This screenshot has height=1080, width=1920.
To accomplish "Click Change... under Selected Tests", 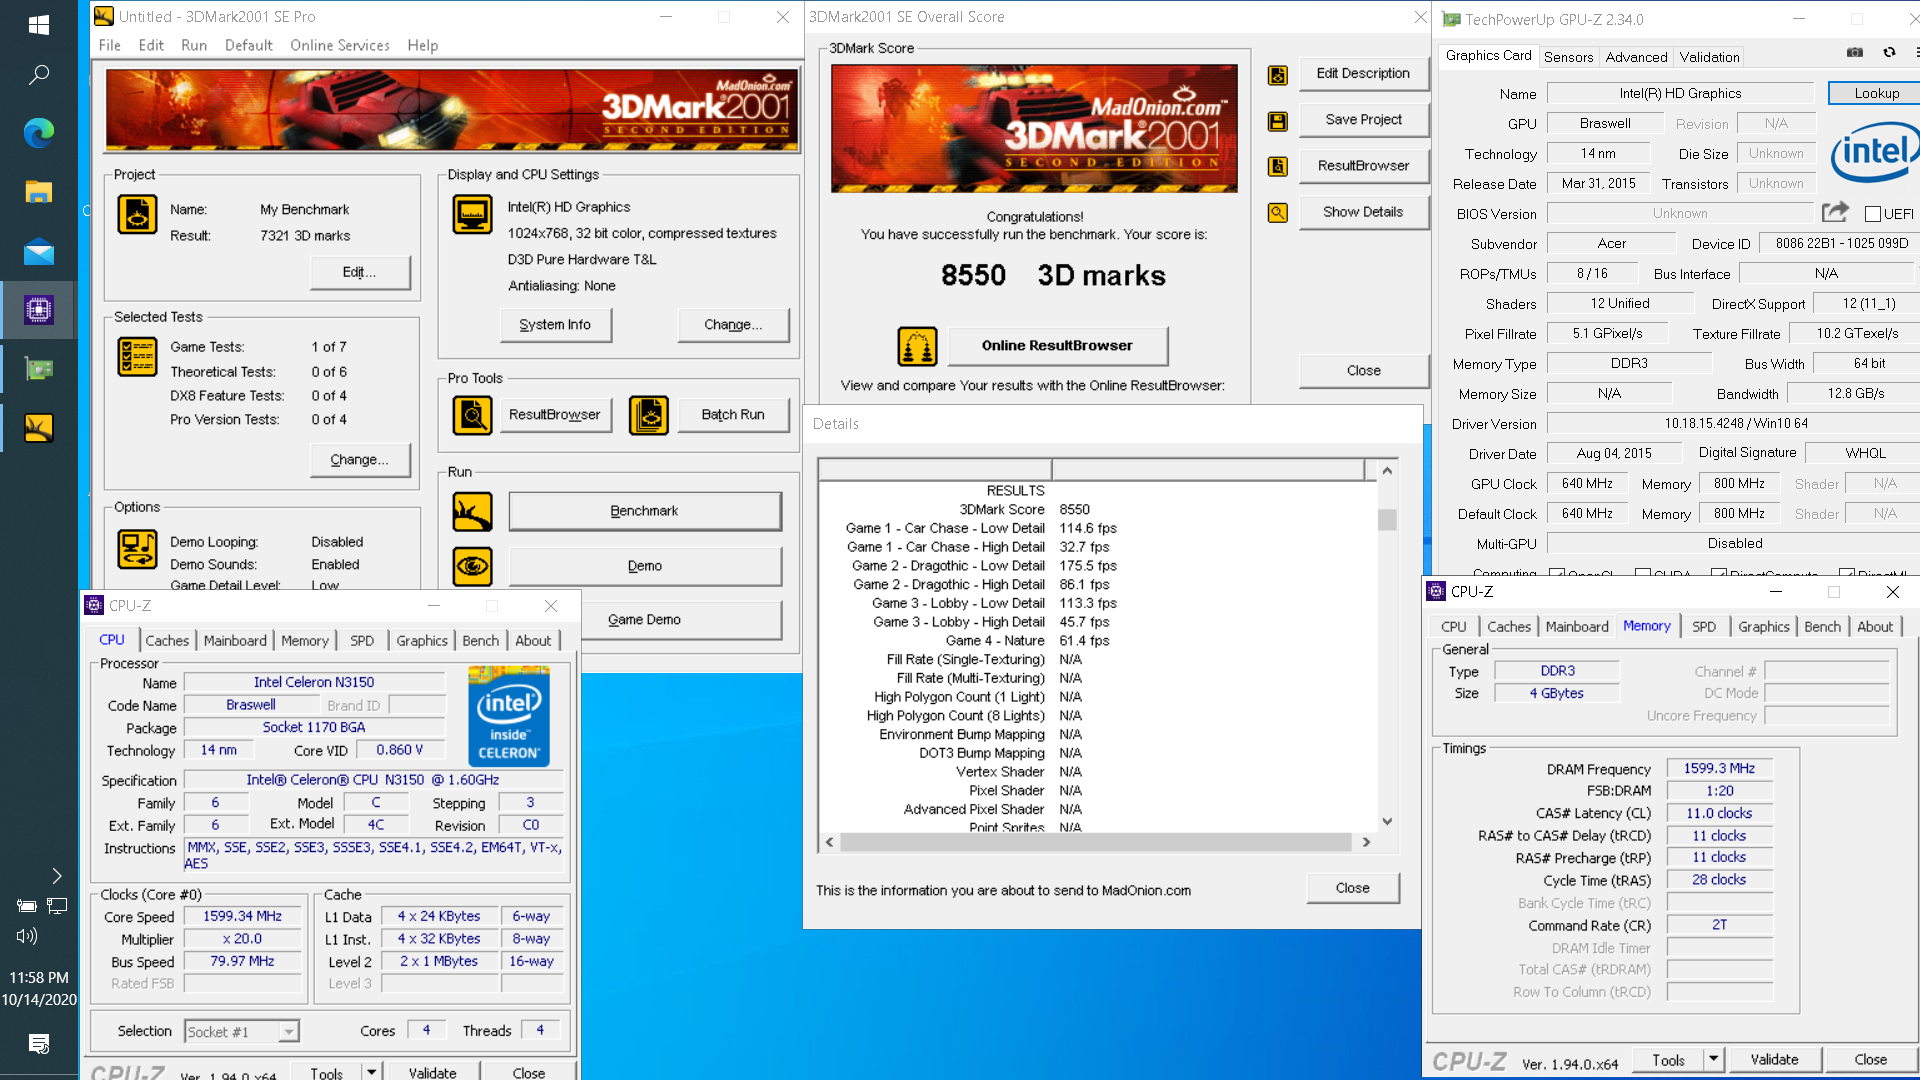I will [x=359, y=460].
